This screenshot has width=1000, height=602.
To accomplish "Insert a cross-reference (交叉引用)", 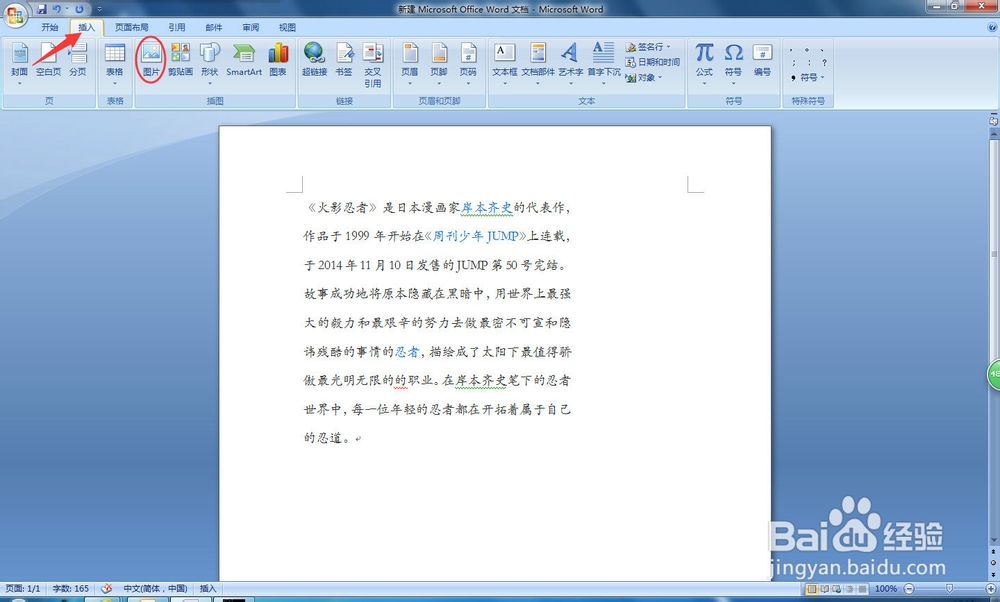I will (373, 65).
